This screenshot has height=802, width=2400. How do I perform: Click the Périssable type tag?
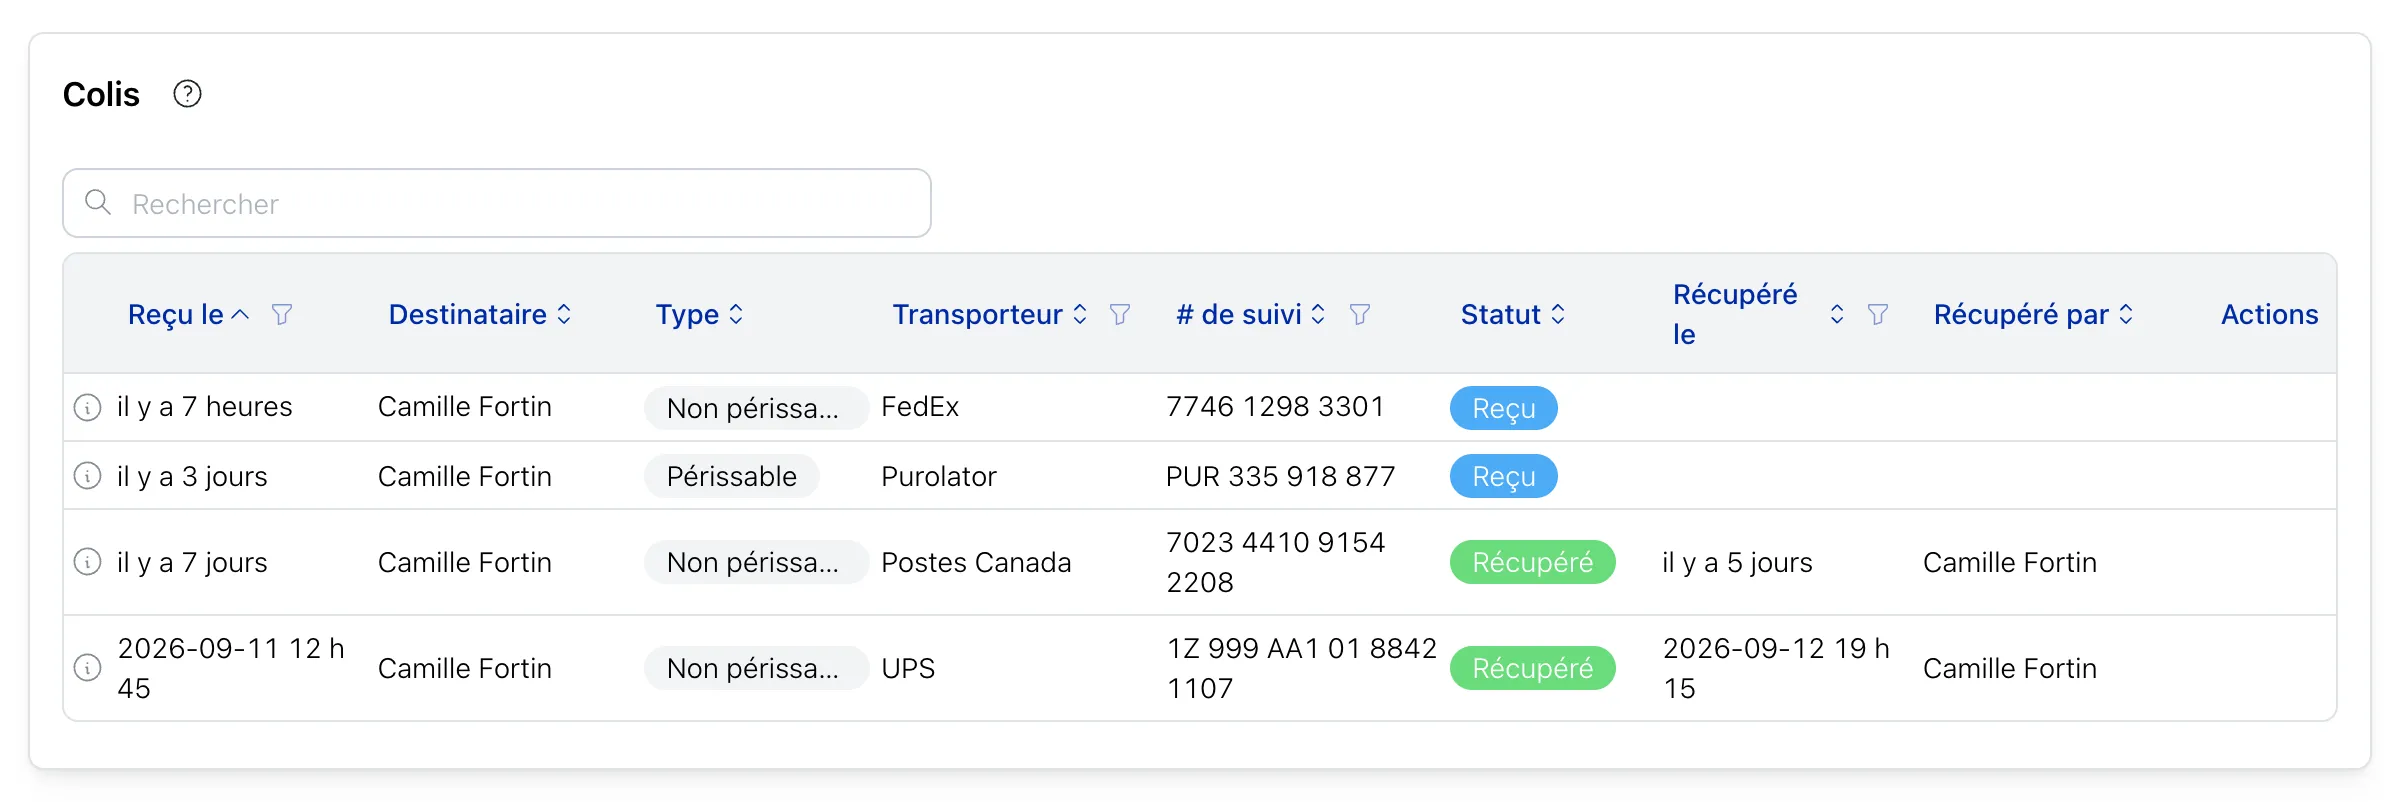732,476
